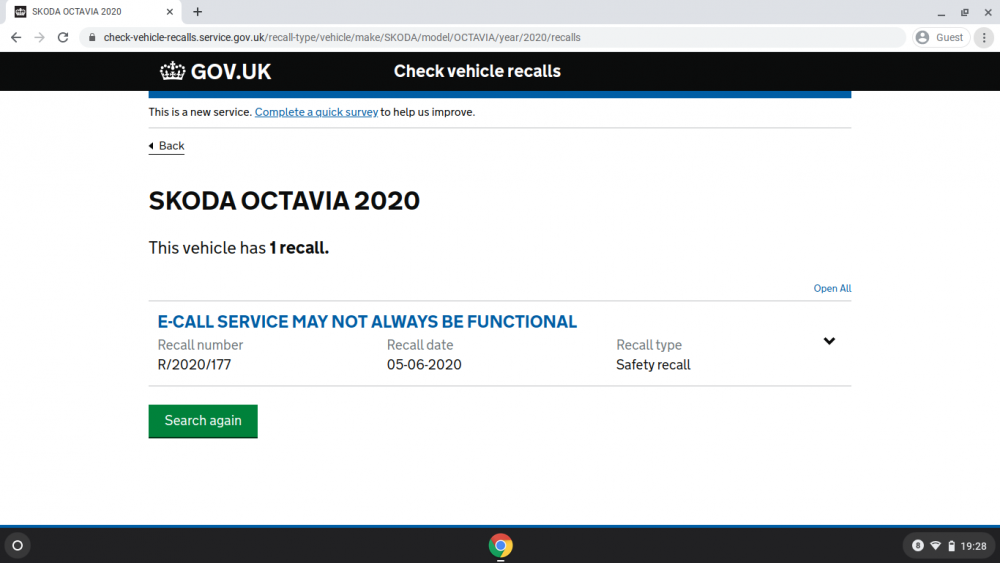Click the Safety recall type text
Image resolution: width=1000 pixels, height=563 pixels.
click(653, 365)
